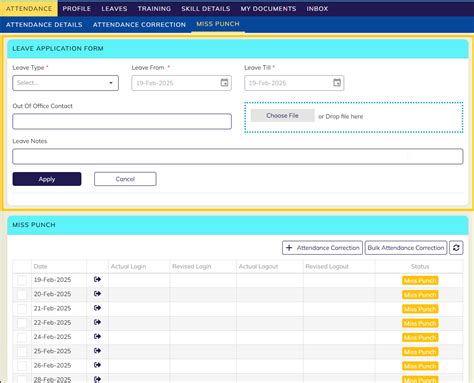Click the Bulk Attendance Correction button

pyautogui.click(x=406, y=248)
